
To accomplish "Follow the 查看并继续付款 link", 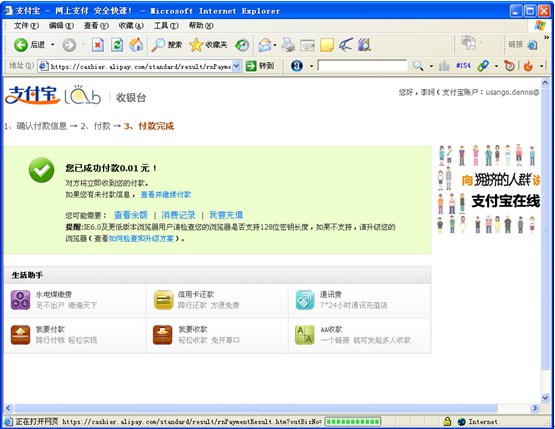I will click(x=166, y=194).
